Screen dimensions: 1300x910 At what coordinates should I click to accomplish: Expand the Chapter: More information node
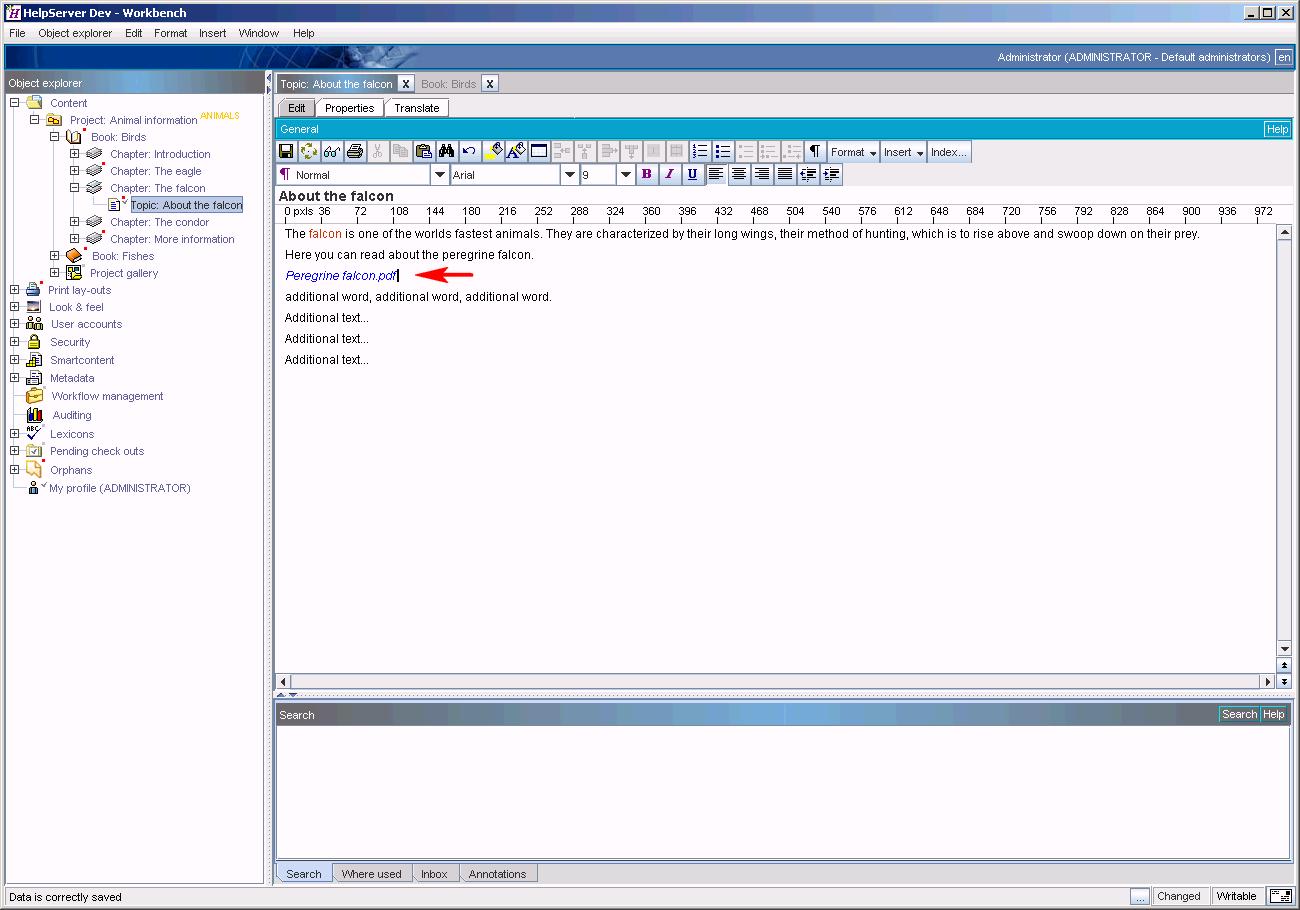[75, 239]
